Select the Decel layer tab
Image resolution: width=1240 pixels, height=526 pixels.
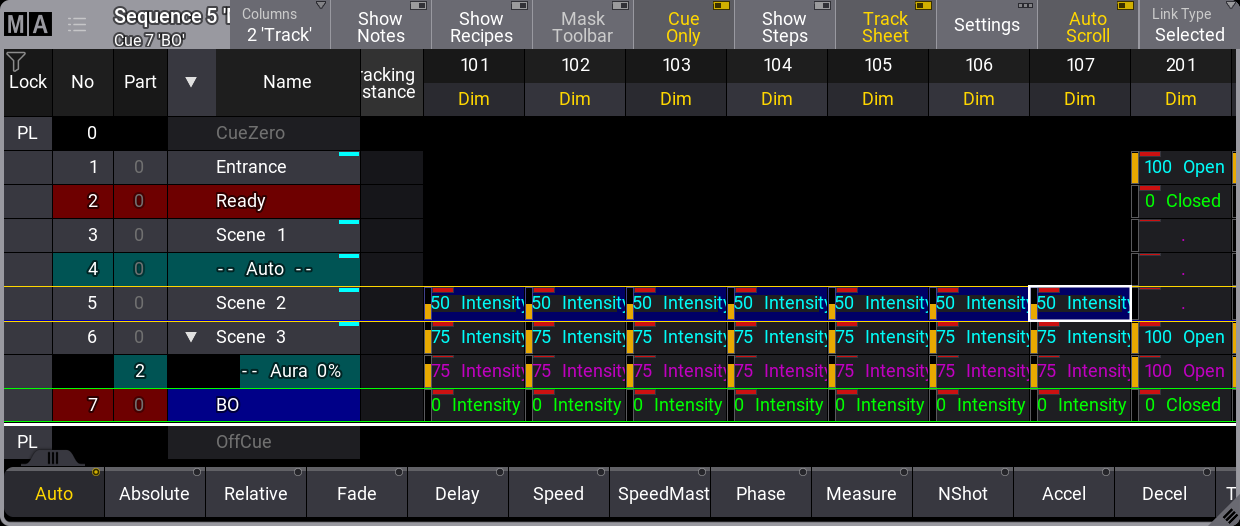[1164, 493]
